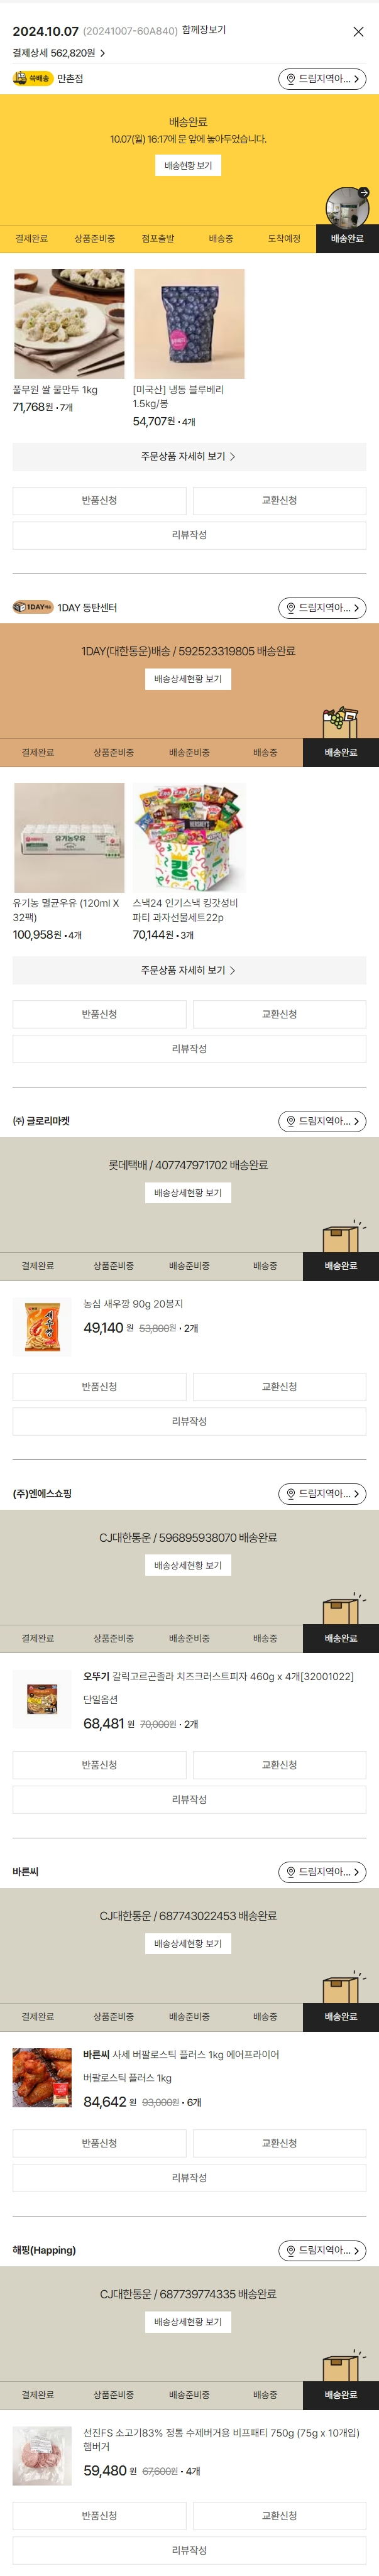
Task: Select 상품준비중 step in 글로리마켓 progress bar
Action: [113, 1266]
